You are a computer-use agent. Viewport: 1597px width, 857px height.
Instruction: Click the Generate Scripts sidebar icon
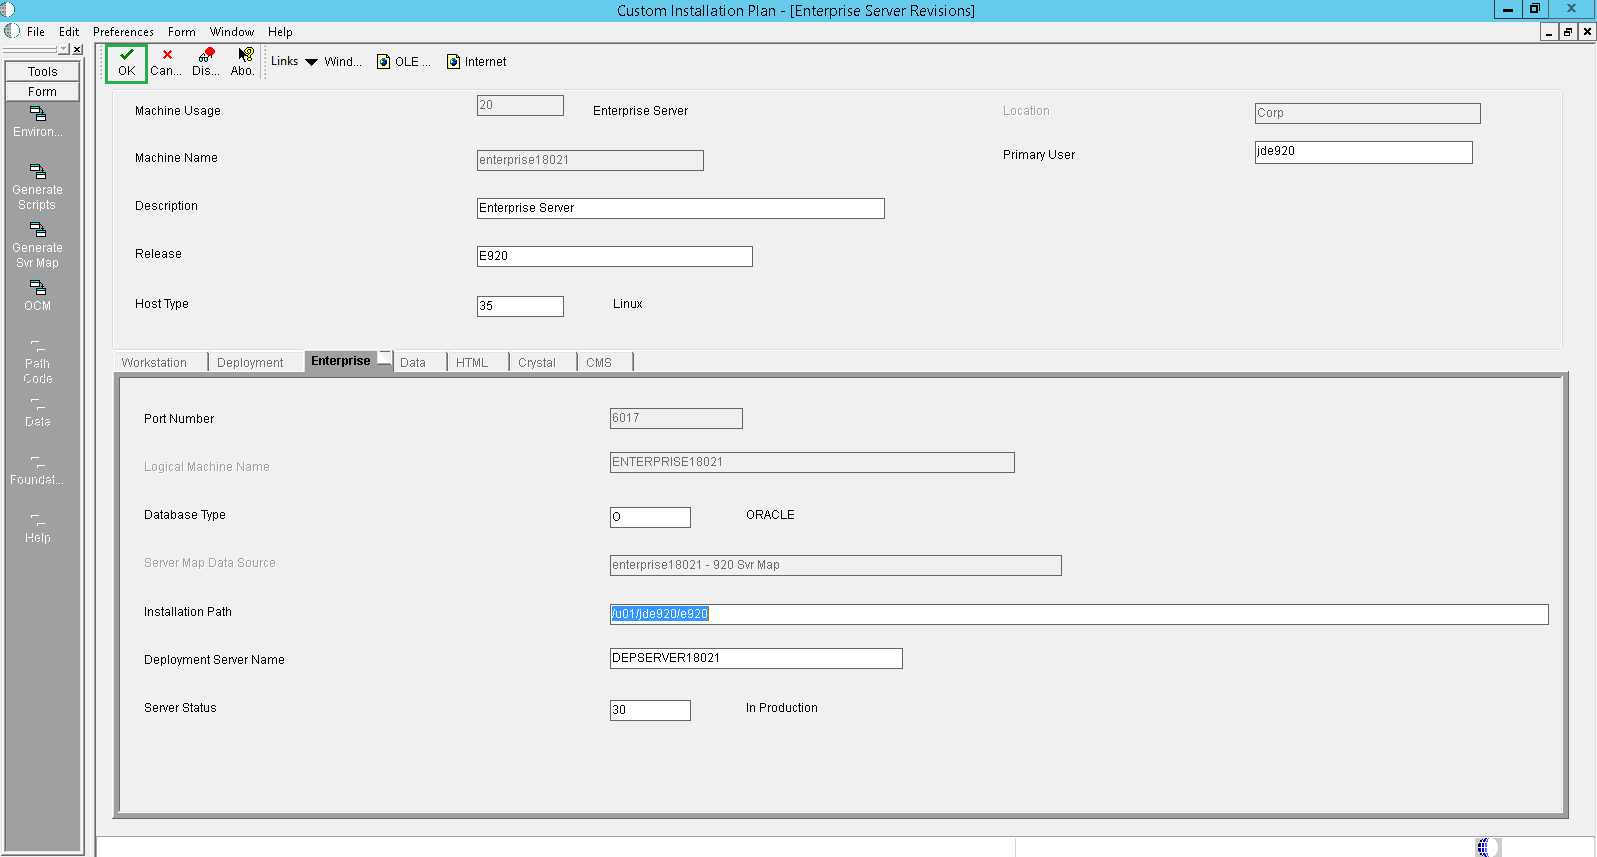[x=38, y=187]
